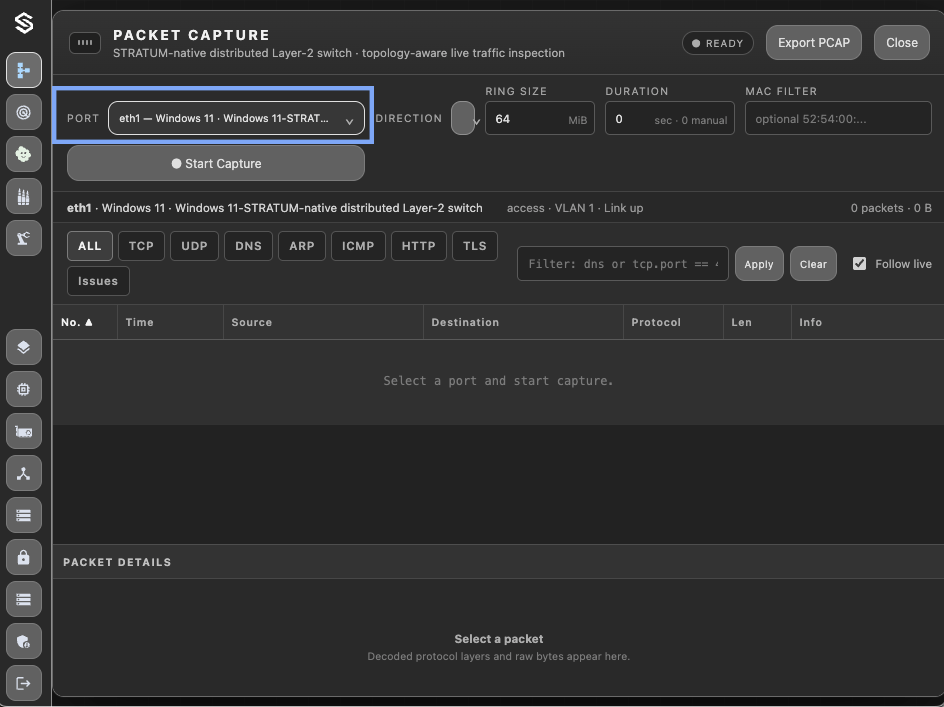
Task: Apply the display filter
Action: pos(759,264)
